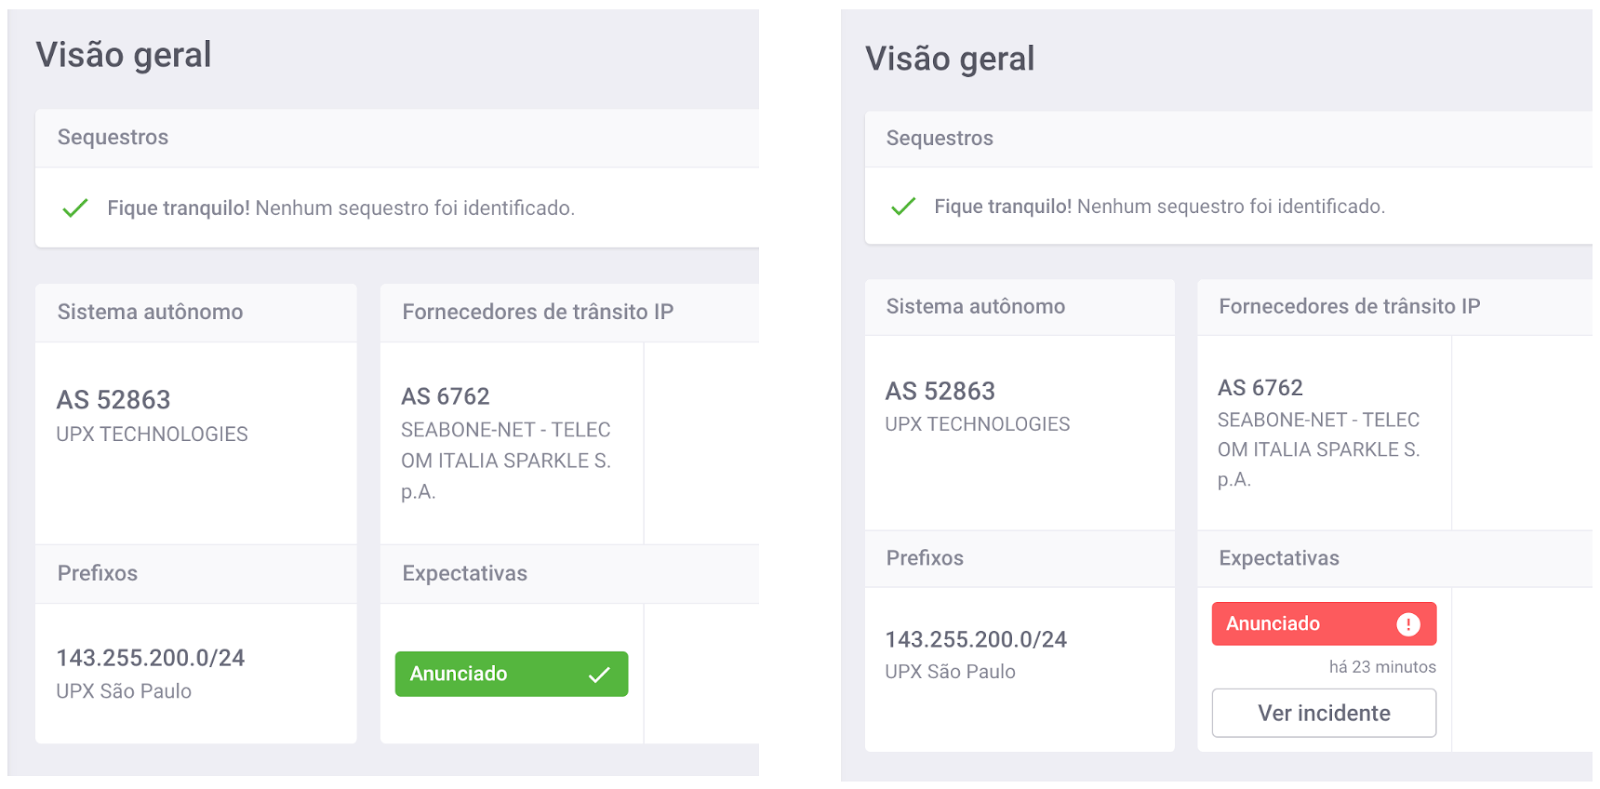This screenshot has height=789, width=1600.
Task: Click green checkmark icon in right Sequestros panel
Action: point(903,206)
